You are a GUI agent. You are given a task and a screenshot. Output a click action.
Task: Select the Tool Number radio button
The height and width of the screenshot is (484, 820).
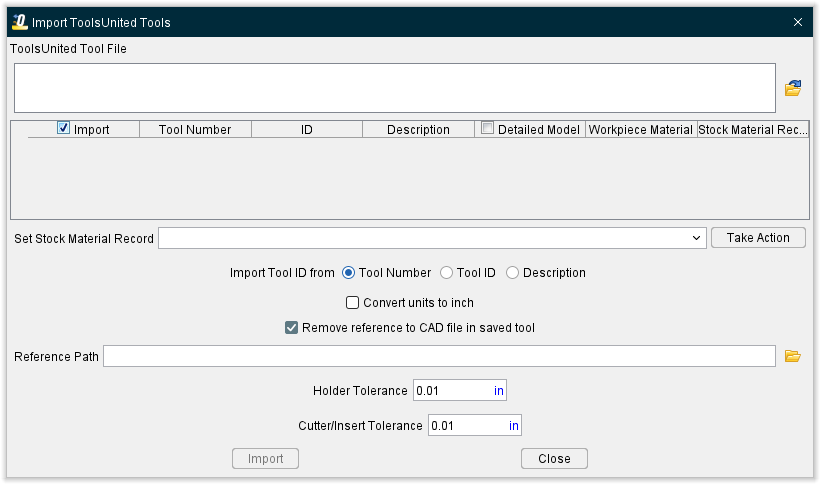pos(348,273)
